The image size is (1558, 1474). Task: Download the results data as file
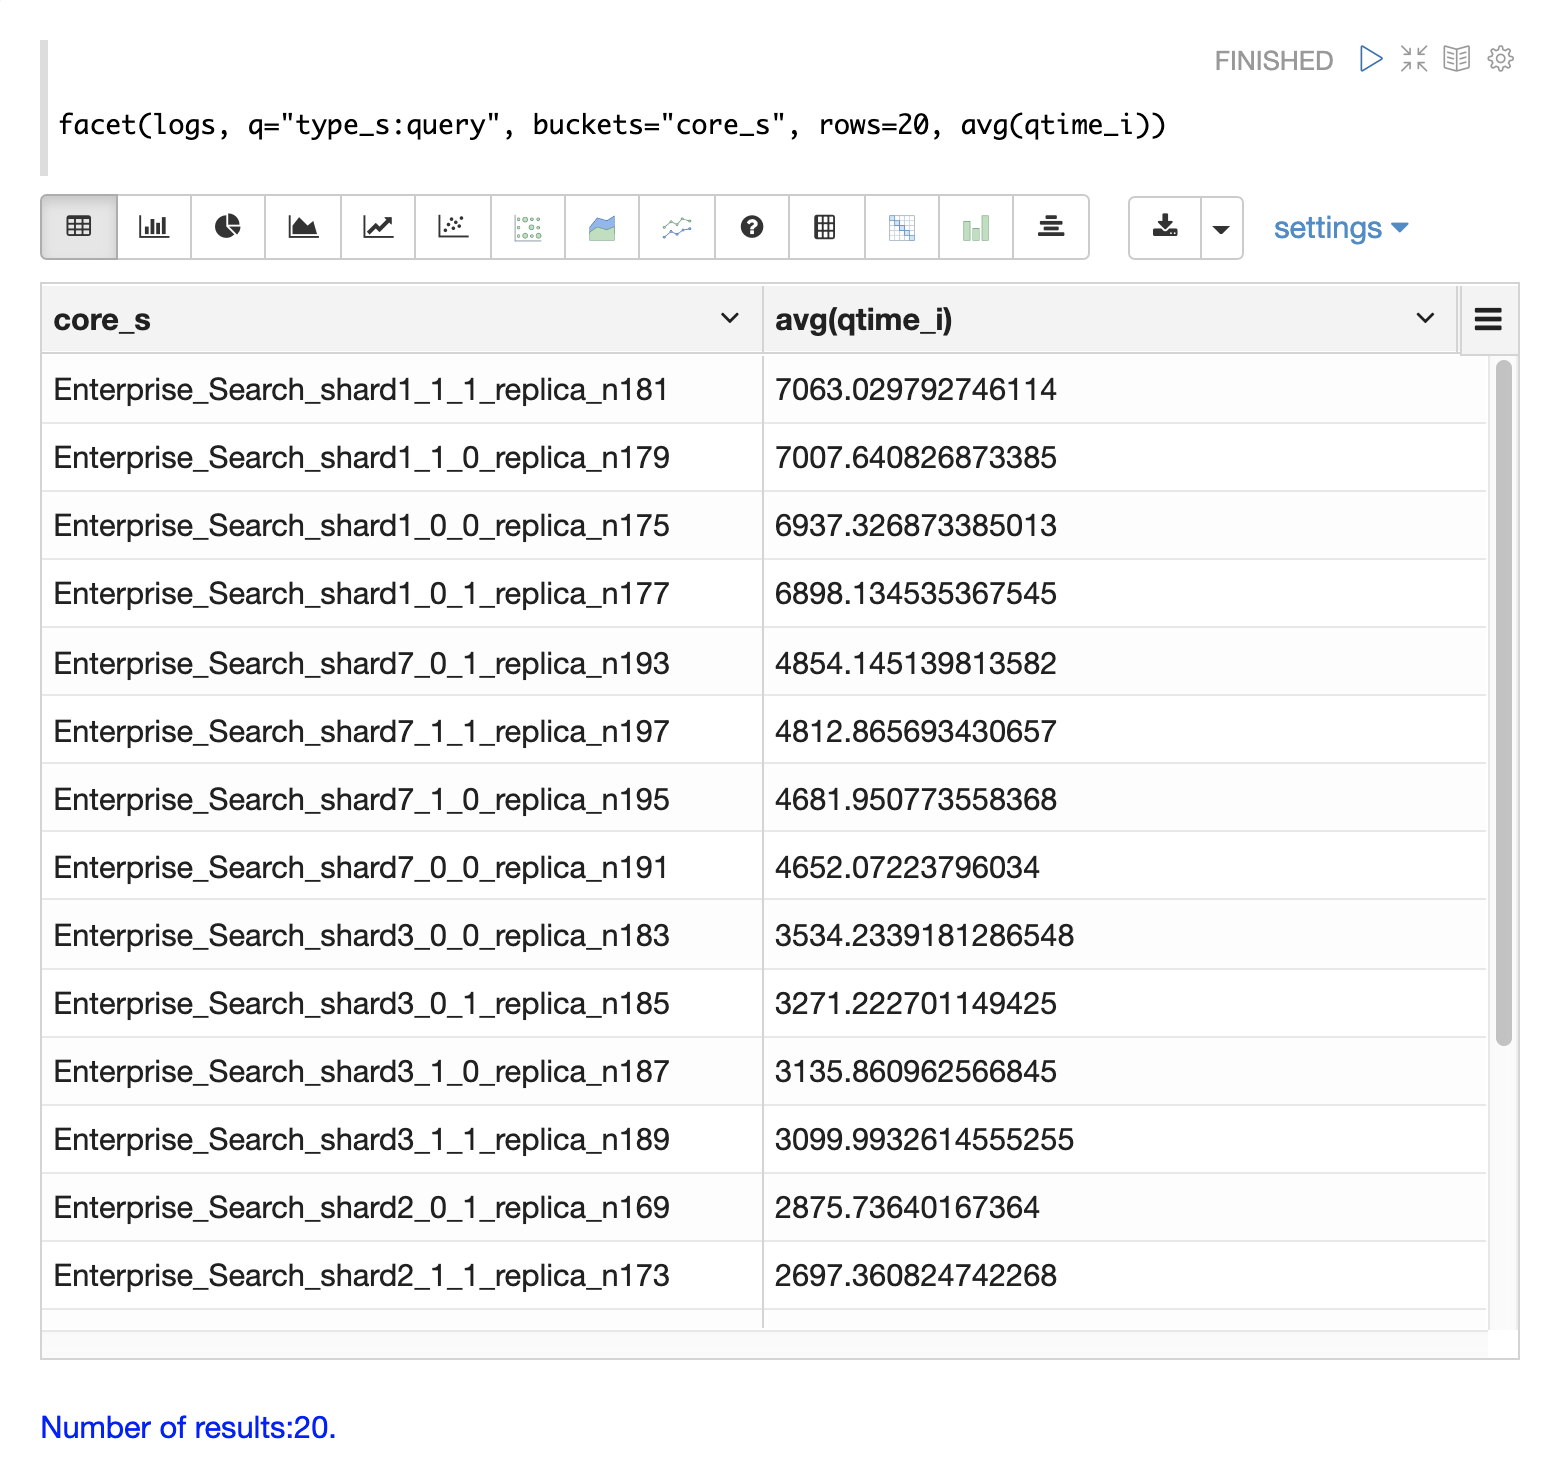(x=1165, y=227)
